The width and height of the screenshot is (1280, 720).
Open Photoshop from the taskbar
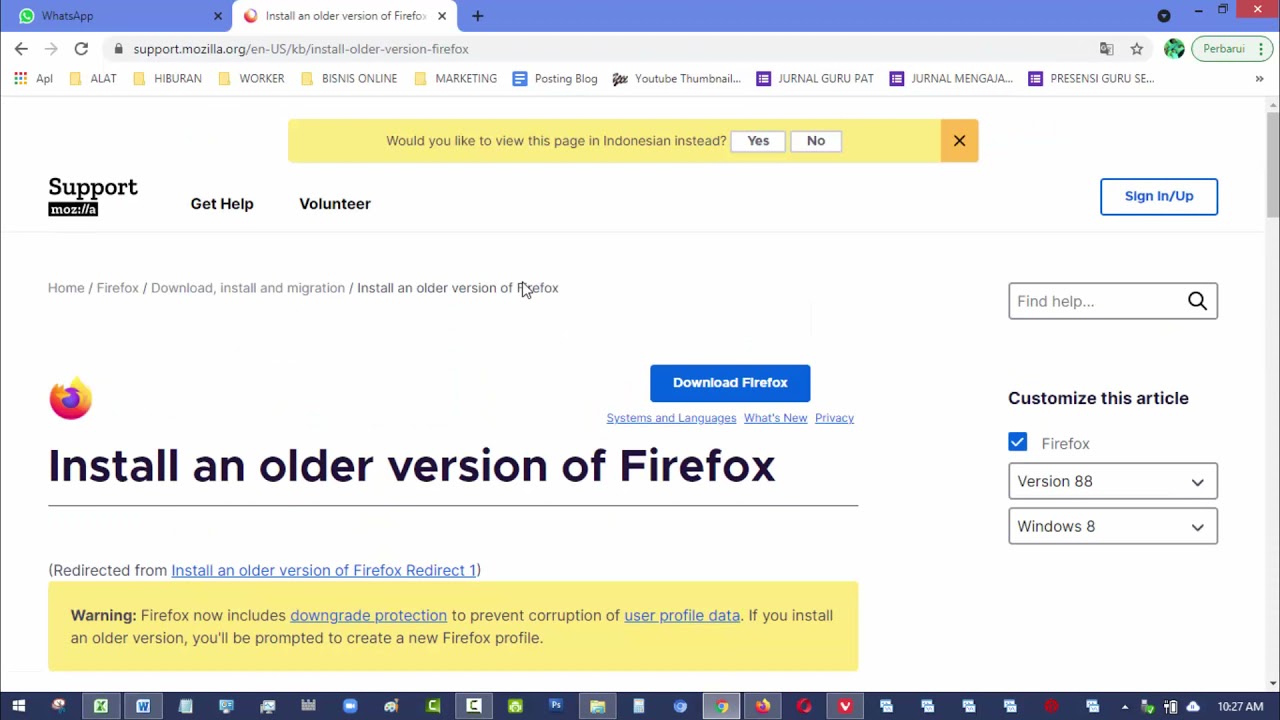556,706
